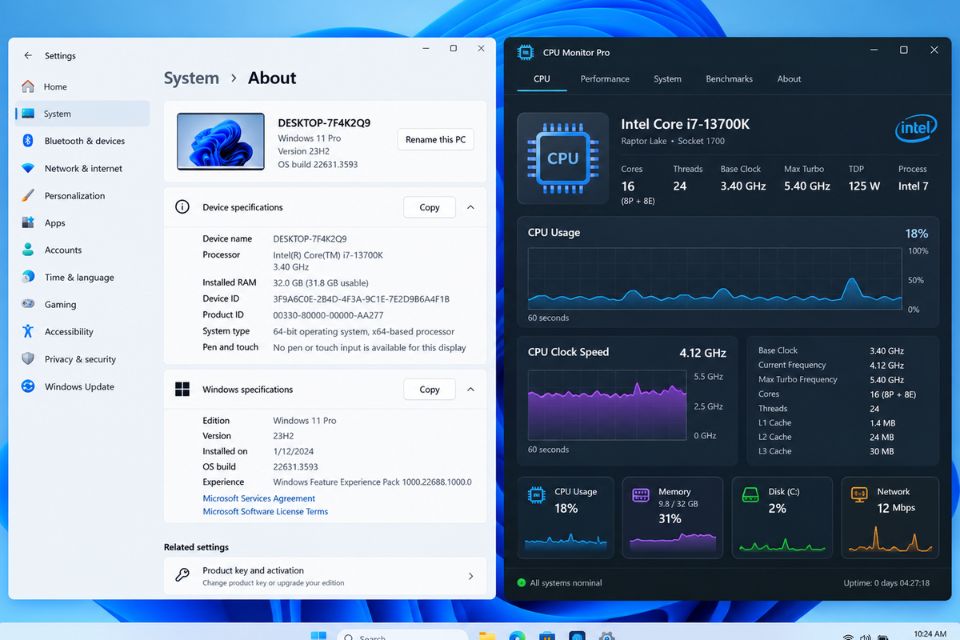Click the Installed RAM value
Screen dimensions: 960x640
[320, 283]
